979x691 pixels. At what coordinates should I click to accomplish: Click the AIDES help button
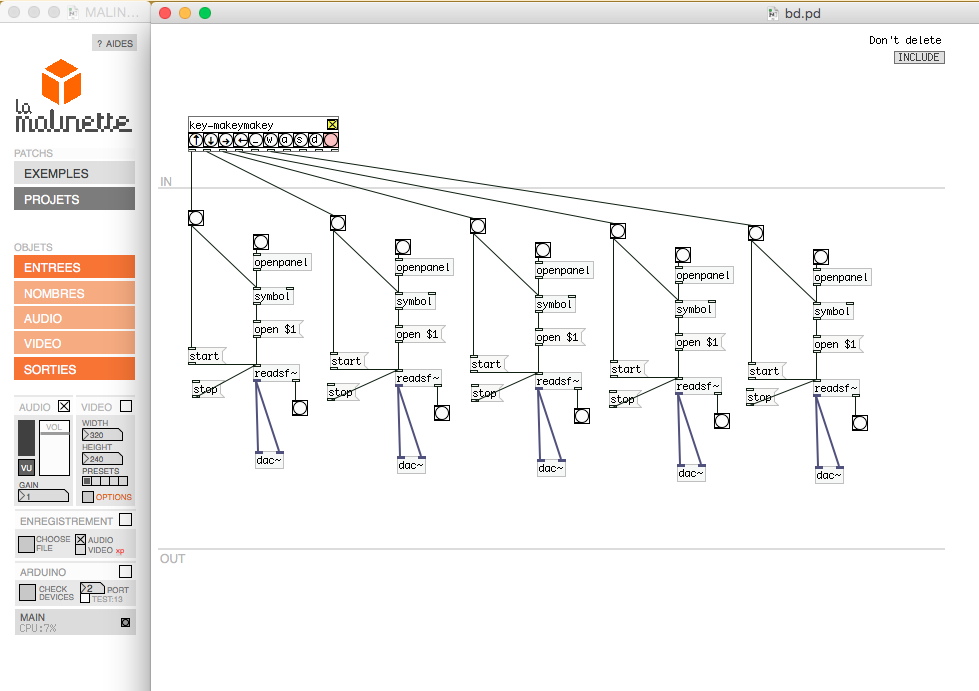click(114, 43)
